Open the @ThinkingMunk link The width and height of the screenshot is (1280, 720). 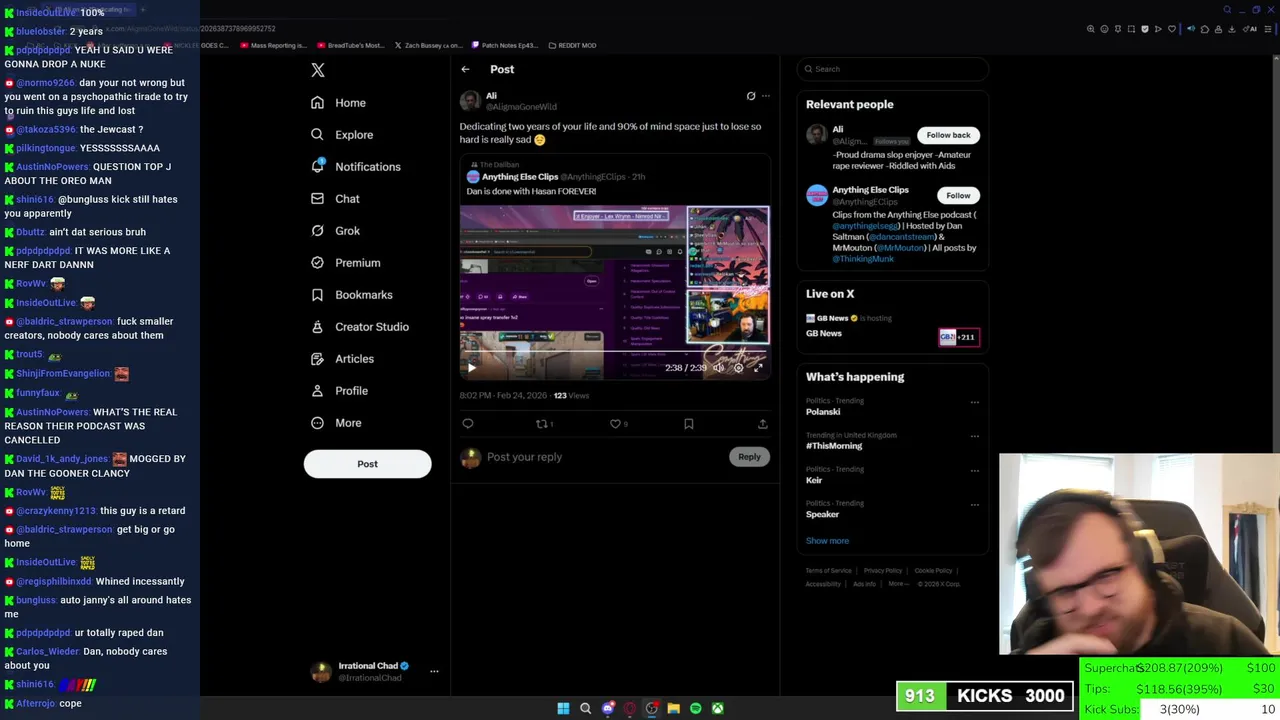pyautogui.click(x=863, y=259)
